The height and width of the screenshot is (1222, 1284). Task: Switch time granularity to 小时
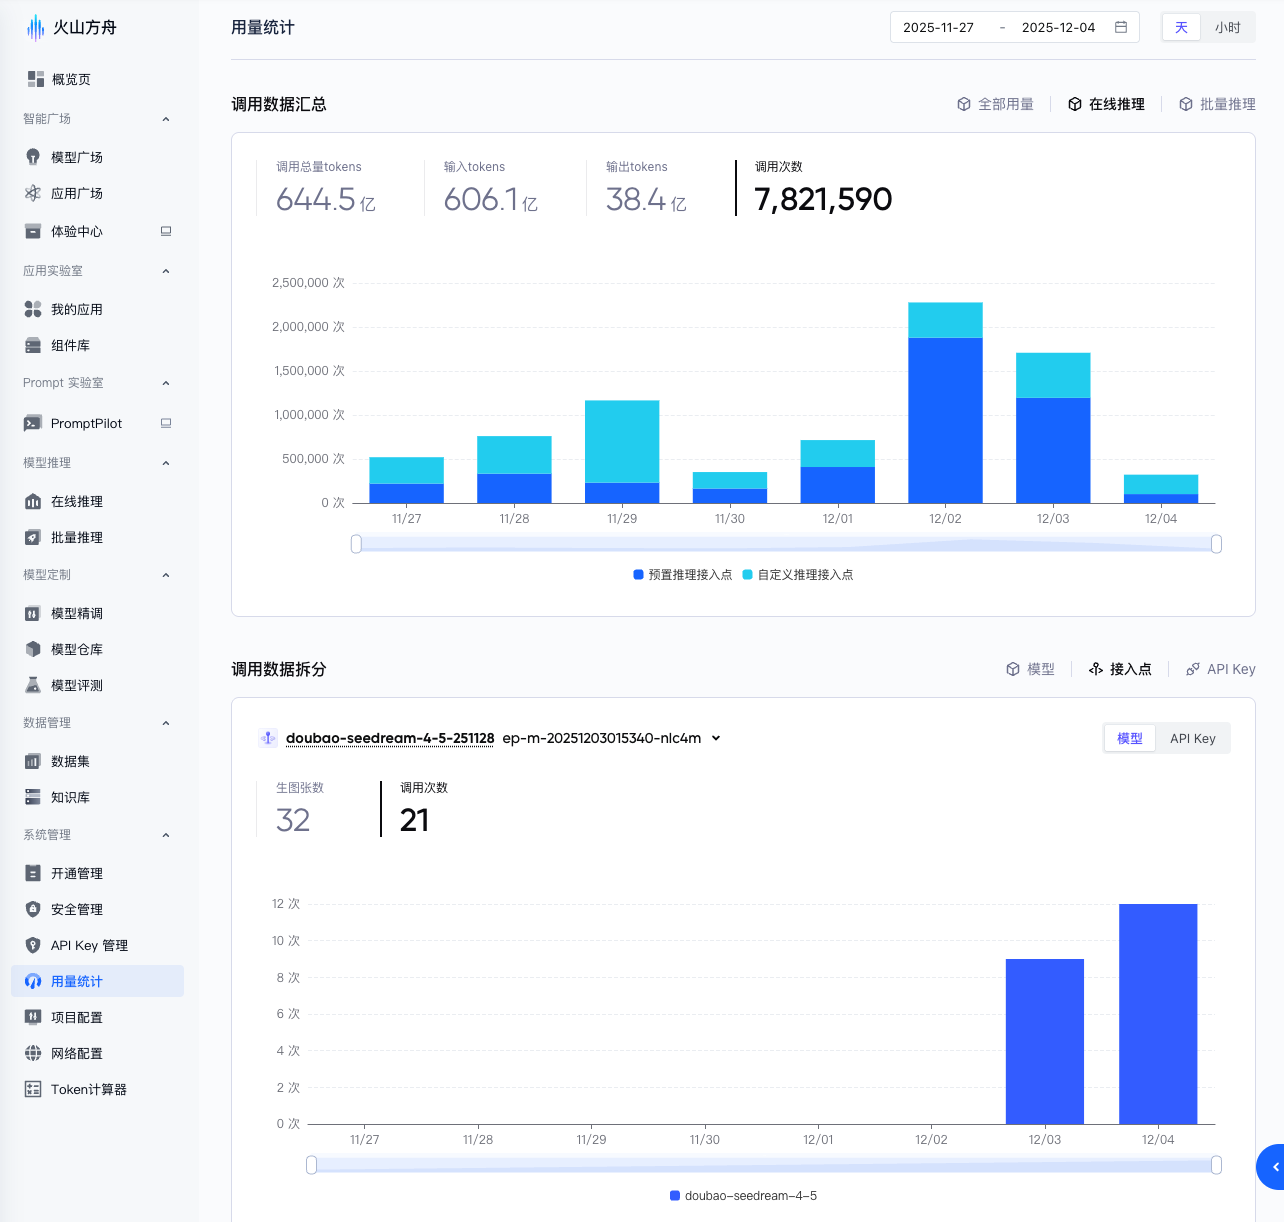[1227, 27]
